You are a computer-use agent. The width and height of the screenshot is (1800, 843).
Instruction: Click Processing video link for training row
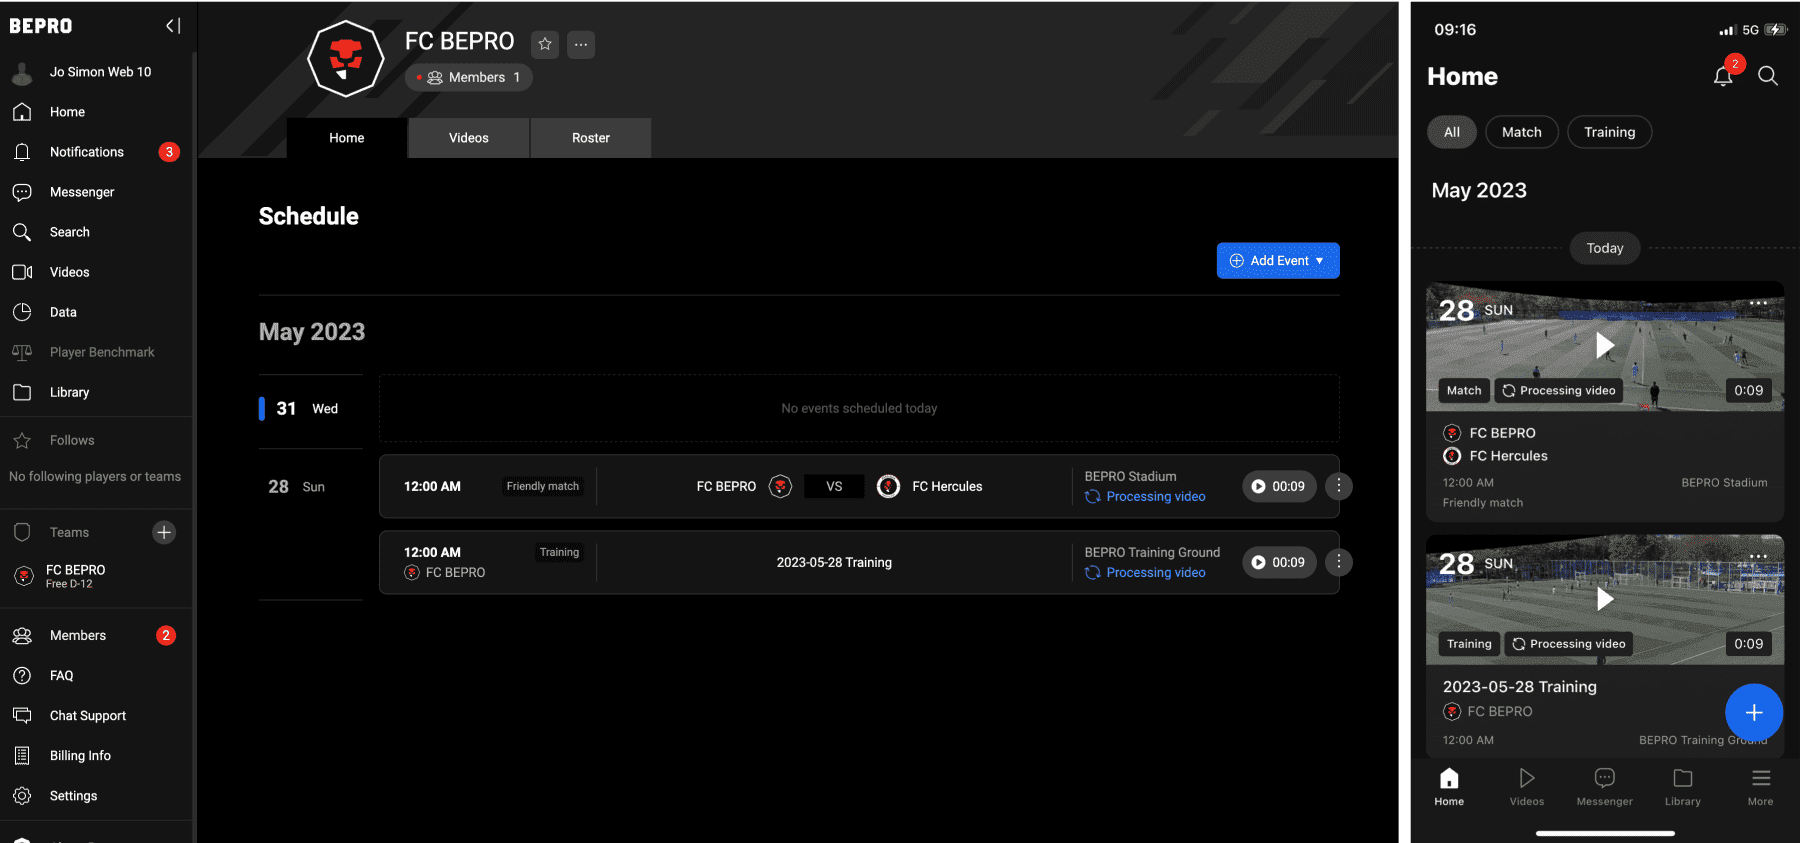(x=1145, y=572)
